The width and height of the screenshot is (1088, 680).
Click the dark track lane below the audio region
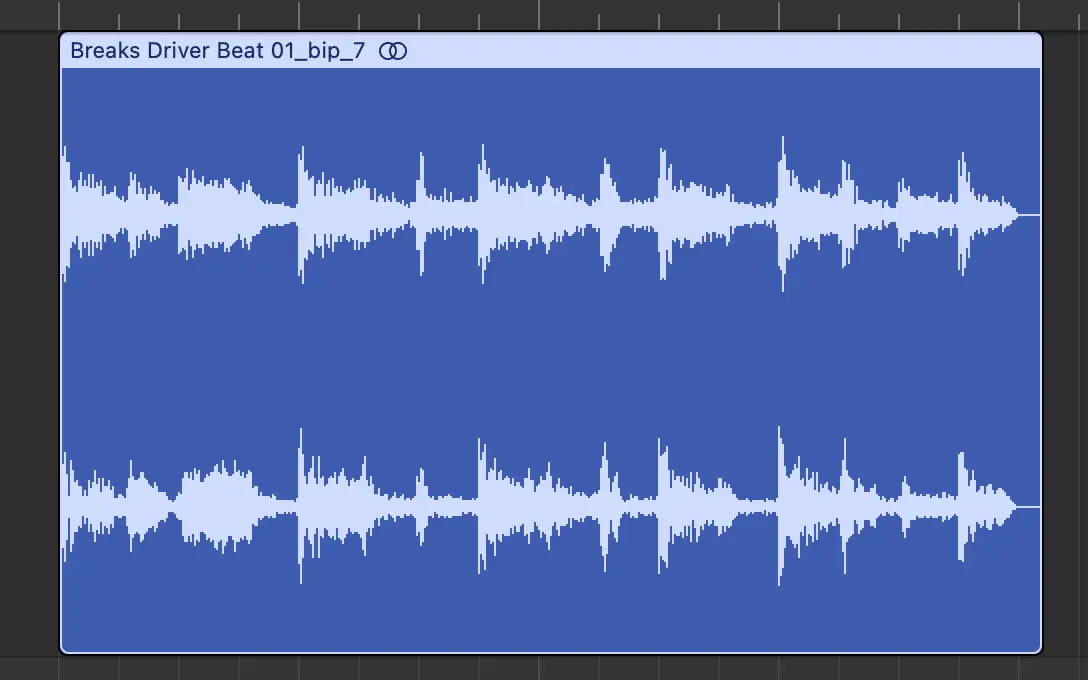pos(550,668)
